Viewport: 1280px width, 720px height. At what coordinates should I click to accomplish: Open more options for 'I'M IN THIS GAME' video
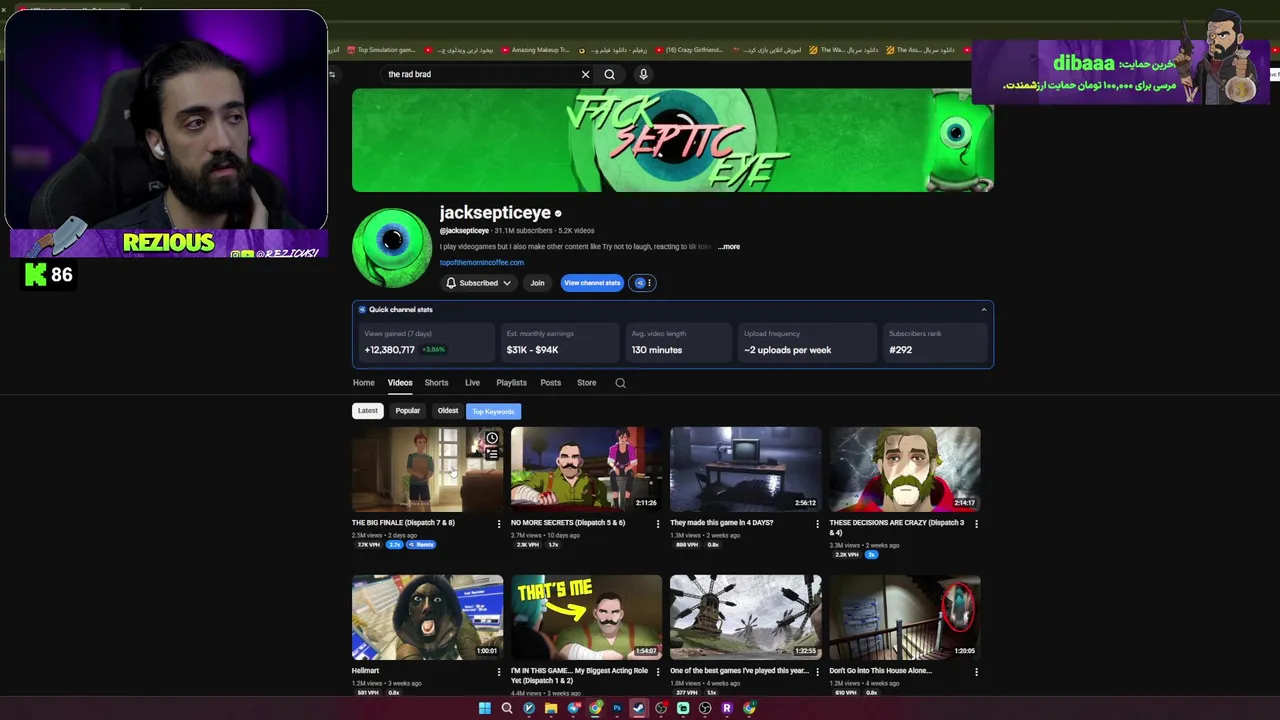coord(658,672)
